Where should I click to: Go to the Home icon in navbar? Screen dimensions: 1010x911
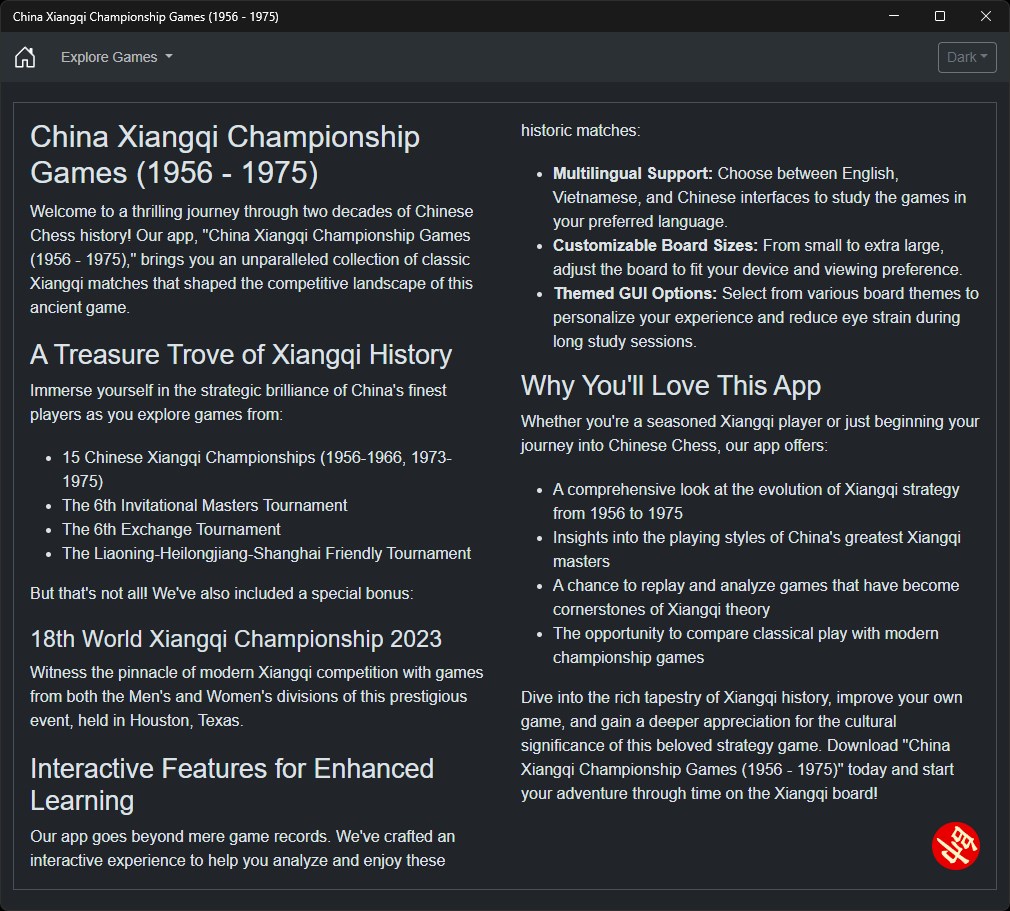(25, 57)
